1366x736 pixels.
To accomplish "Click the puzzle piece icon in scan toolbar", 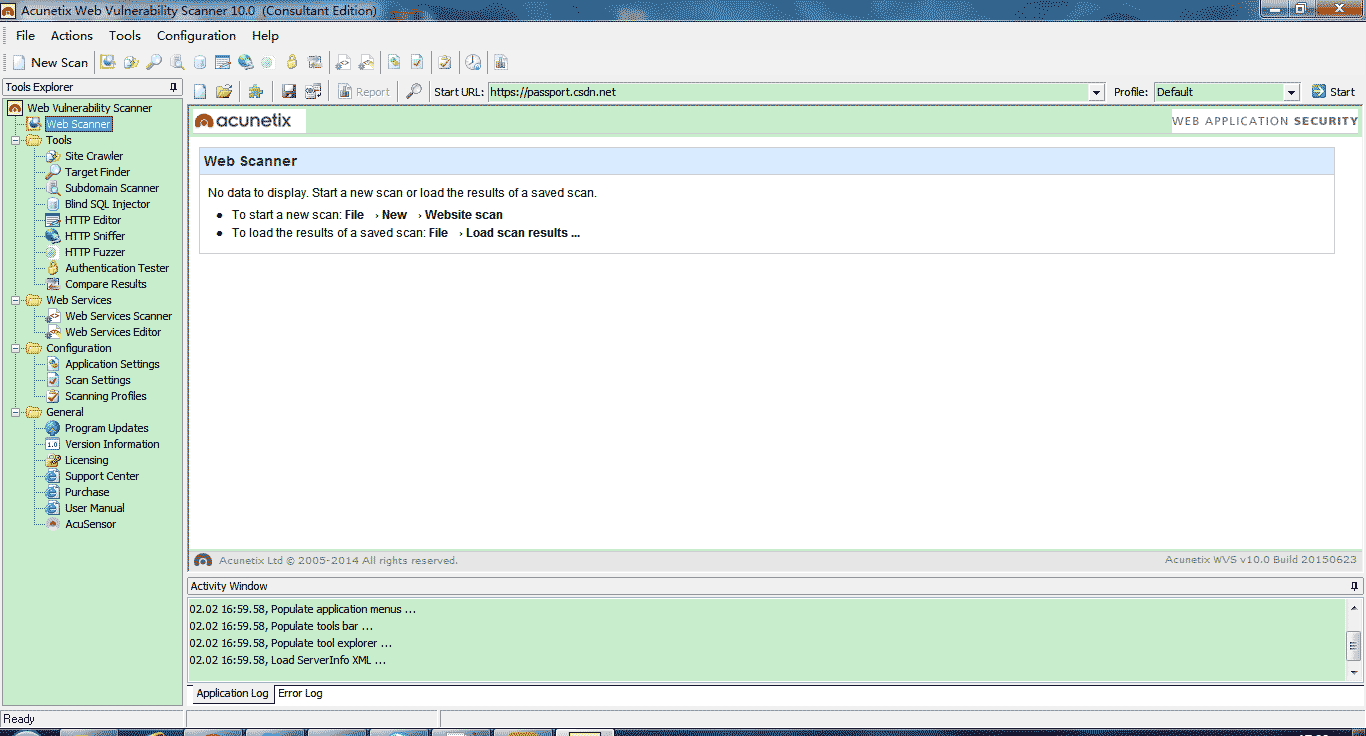I will click(x=256, y=91).
